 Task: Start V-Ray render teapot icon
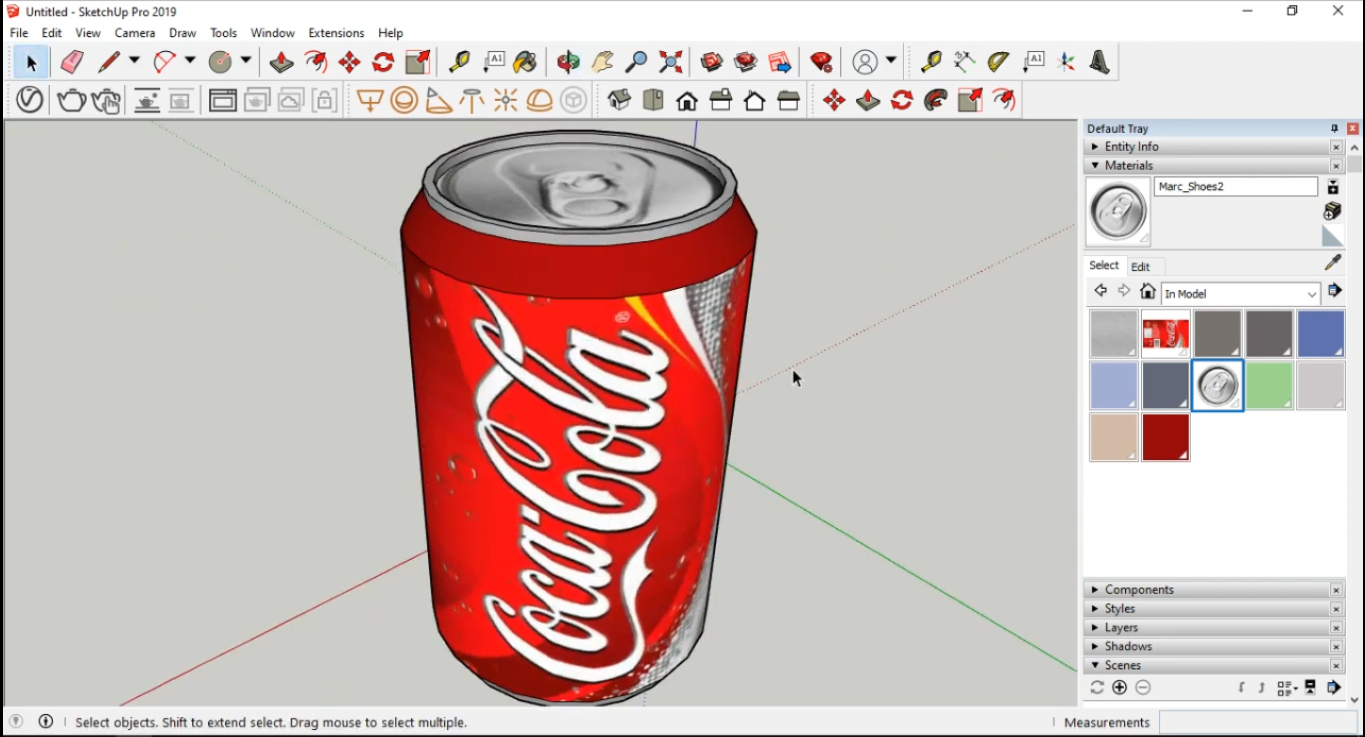pos(71,100)
